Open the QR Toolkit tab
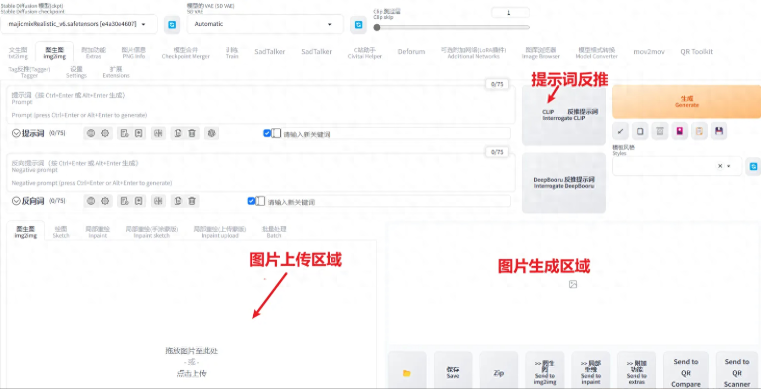The image size is (761, 389). [696, 52]
